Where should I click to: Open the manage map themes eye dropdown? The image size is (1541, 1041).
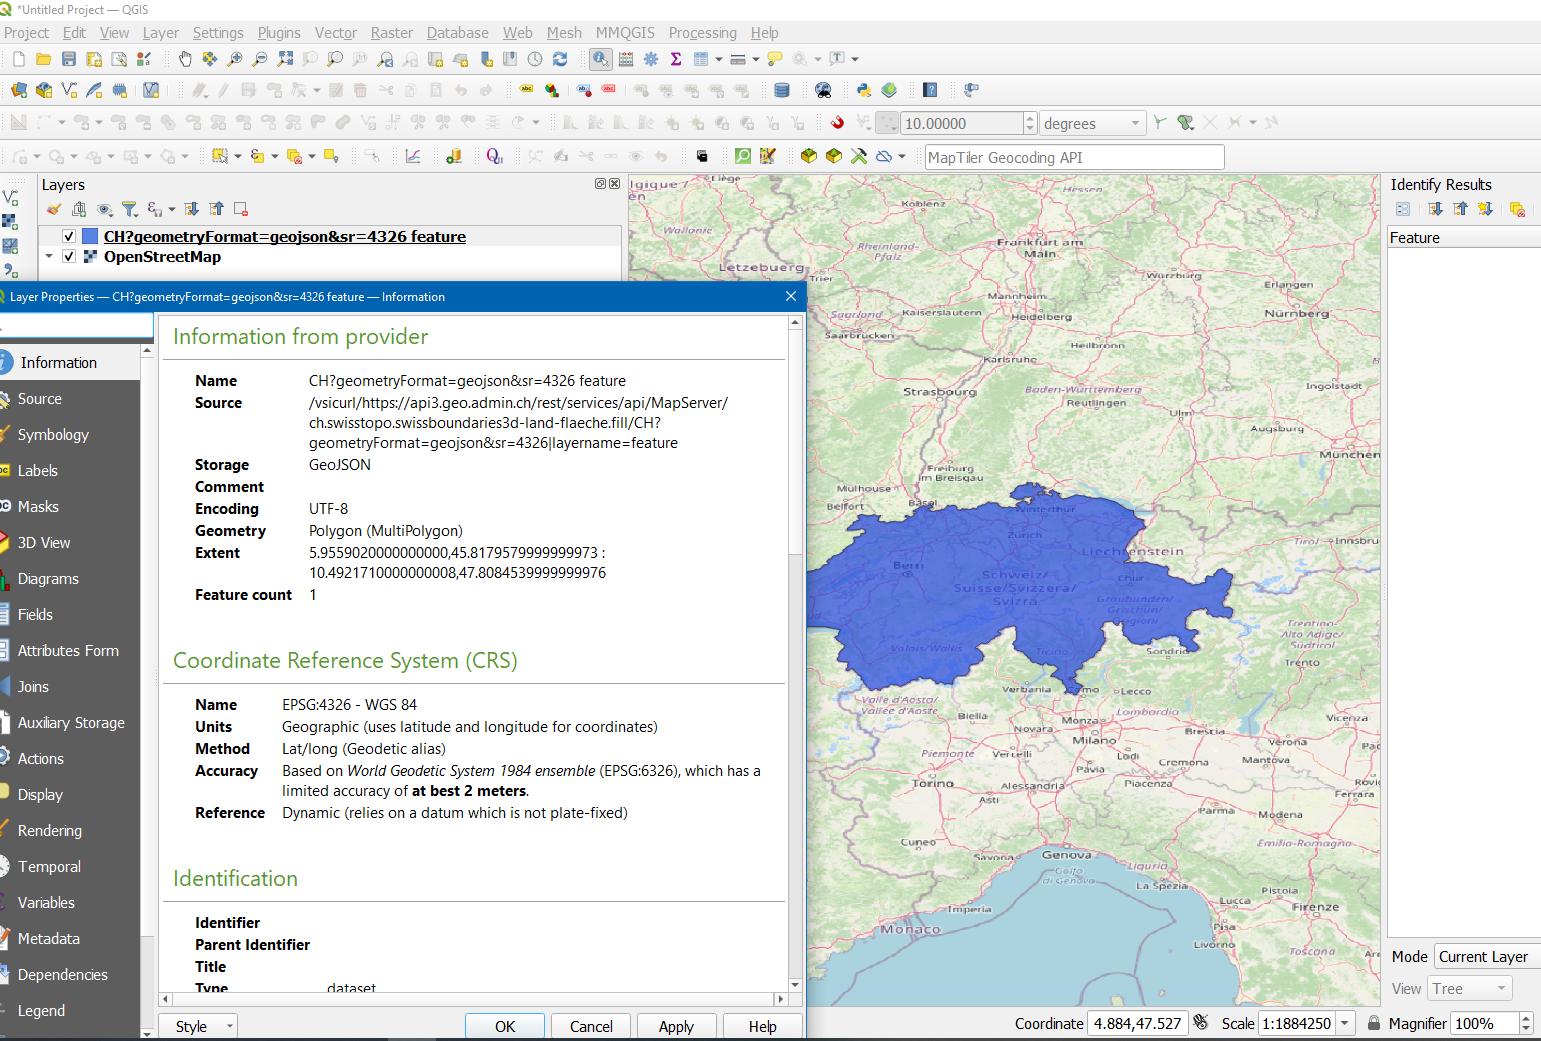tap(104, 209)
